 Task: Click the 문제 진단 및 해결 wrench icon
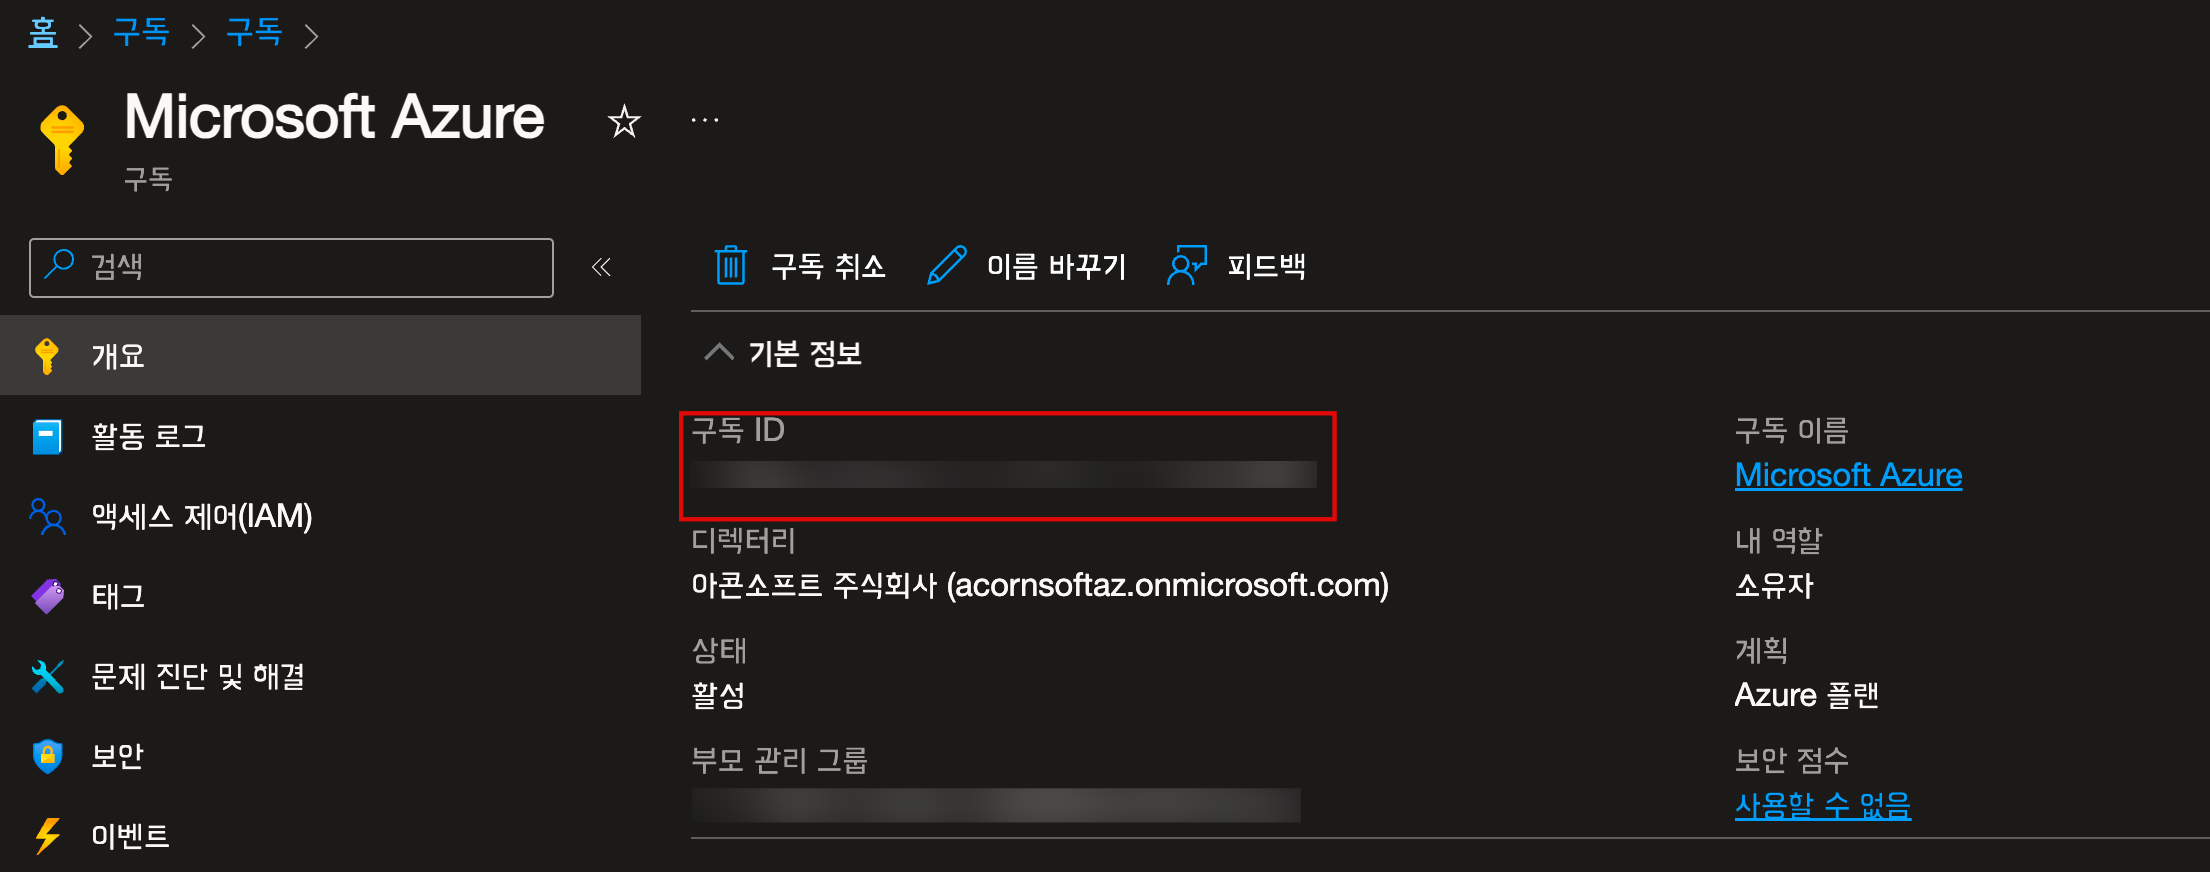[x=47, y=677]
